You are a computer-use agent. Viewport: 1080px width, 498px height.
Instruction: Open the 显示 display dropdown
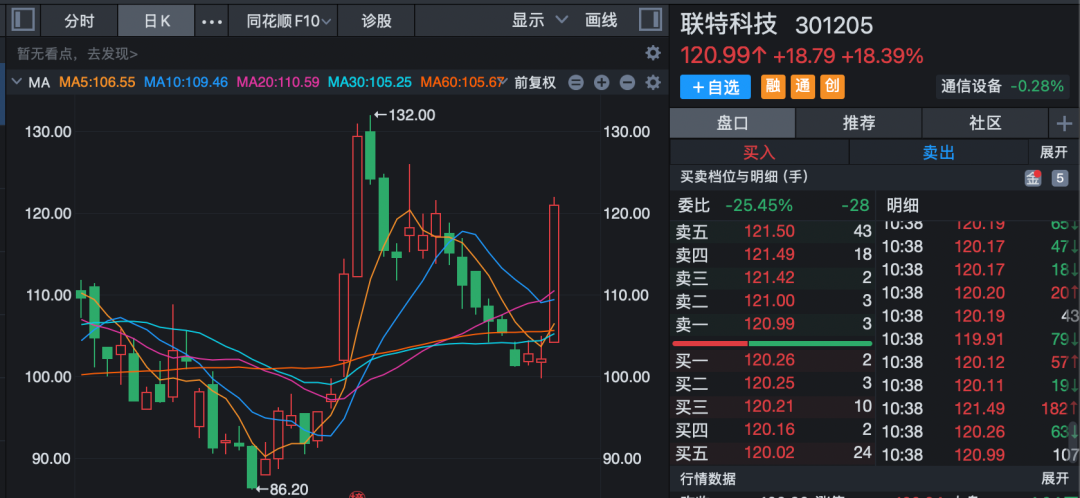coord(539,20)
